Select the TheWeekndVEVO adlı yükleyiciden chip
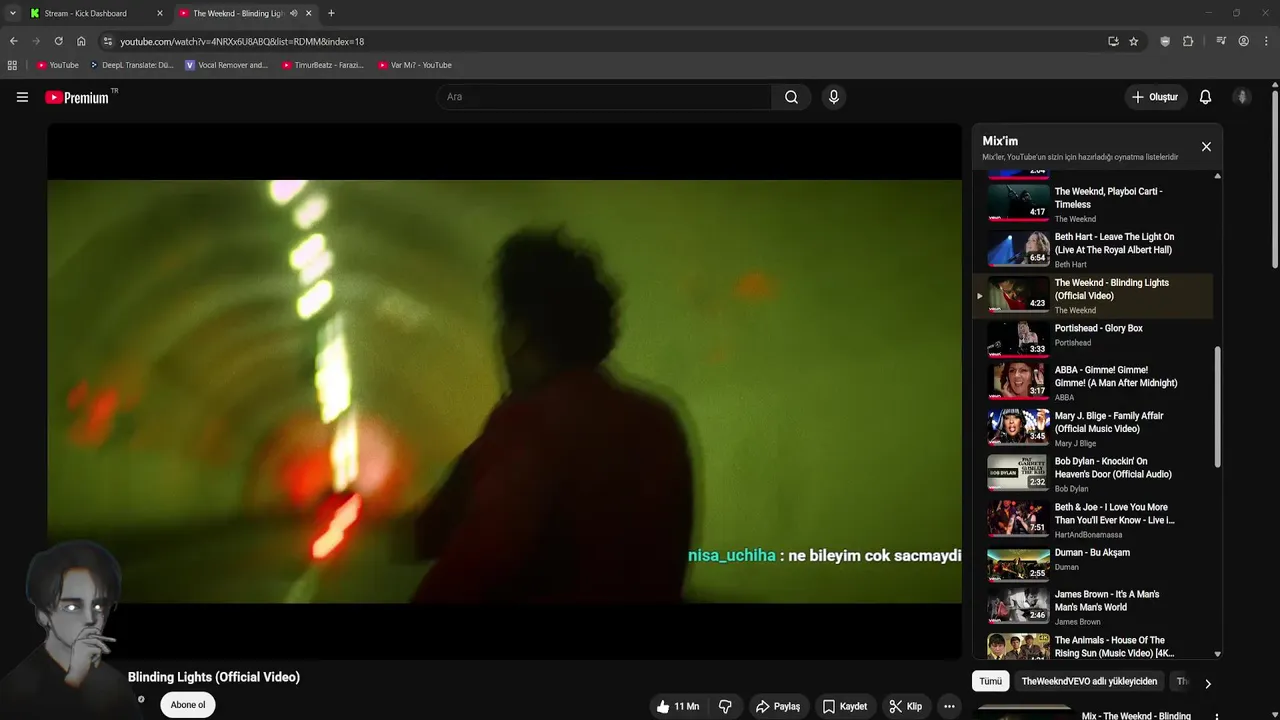Viewport: 1280px width, 720px height. tap(1089, 681)
